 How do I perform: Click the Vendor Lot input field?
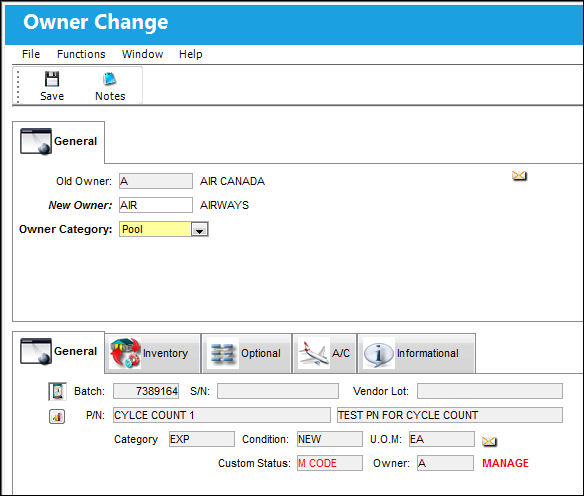tap(490, 391)
